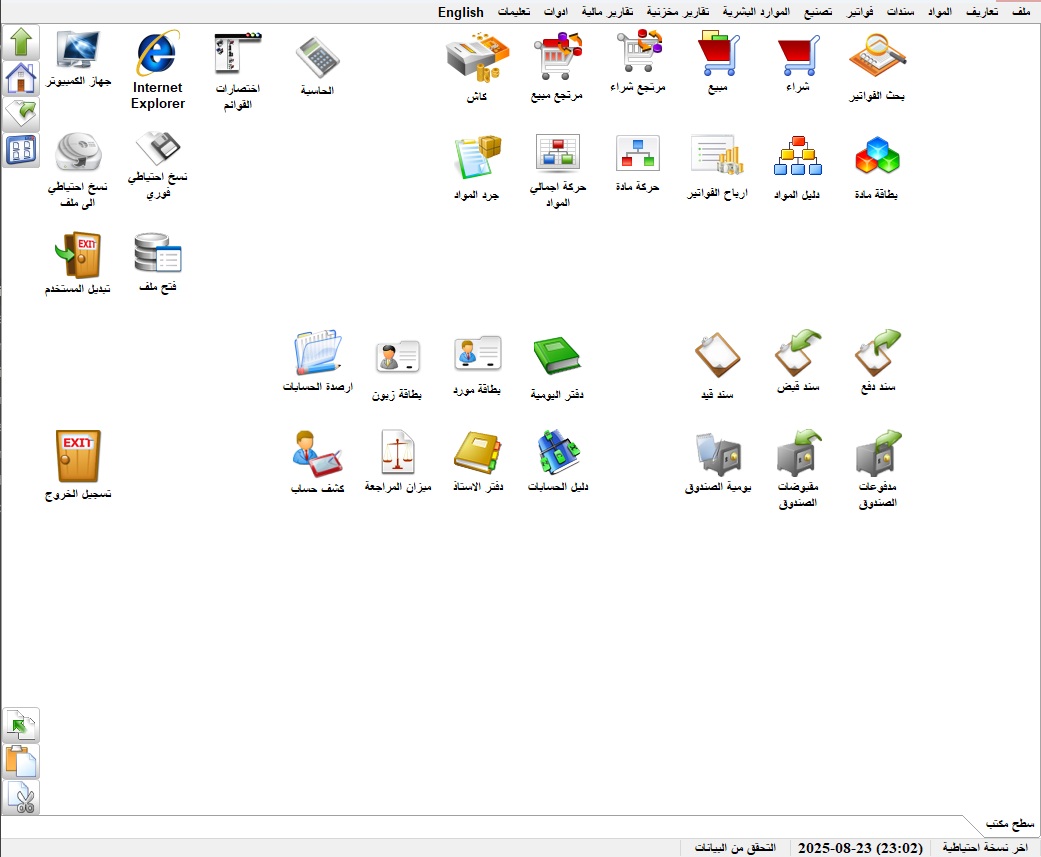Open تقارير مخزنية menu
This screenshot has width=1041, height=857.
click(x=678, y=11)
